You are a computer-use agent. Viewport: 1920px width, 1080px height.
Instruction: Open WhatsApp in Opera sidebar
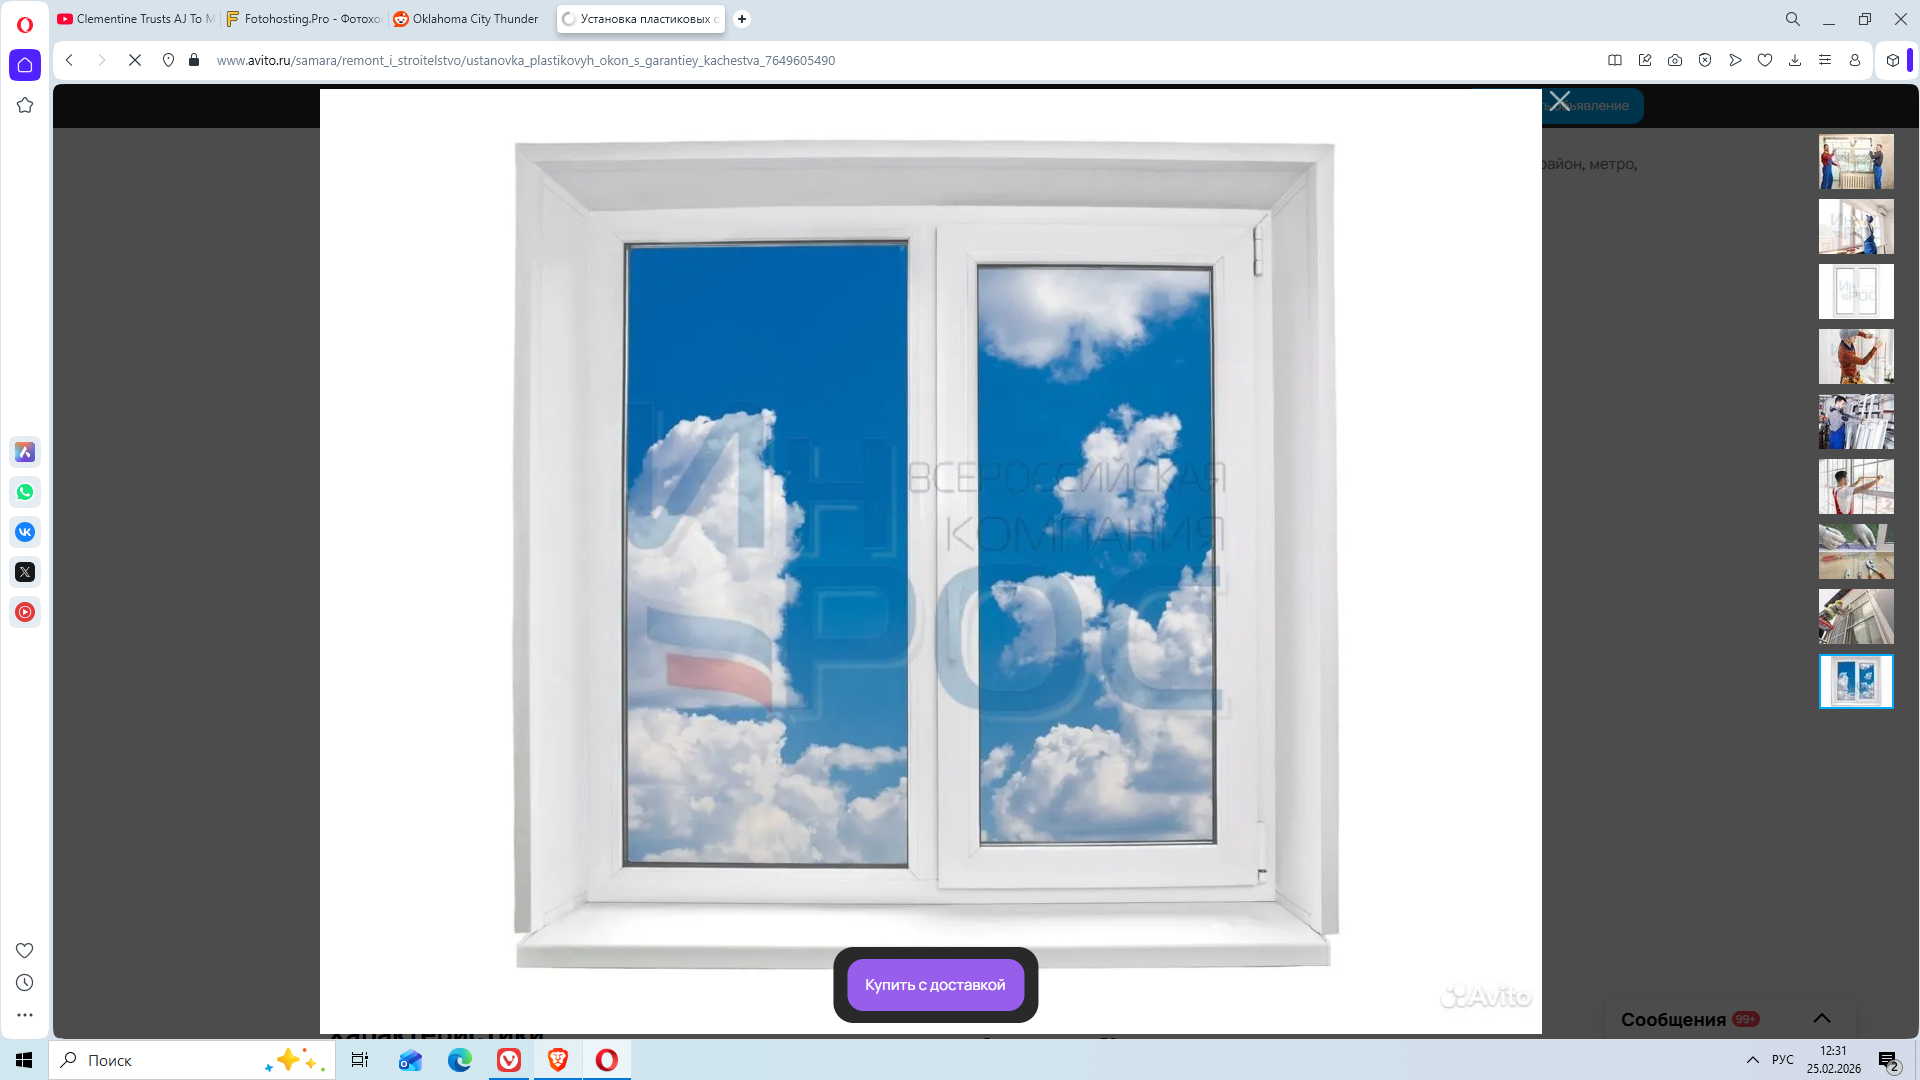tap(25, 492)
